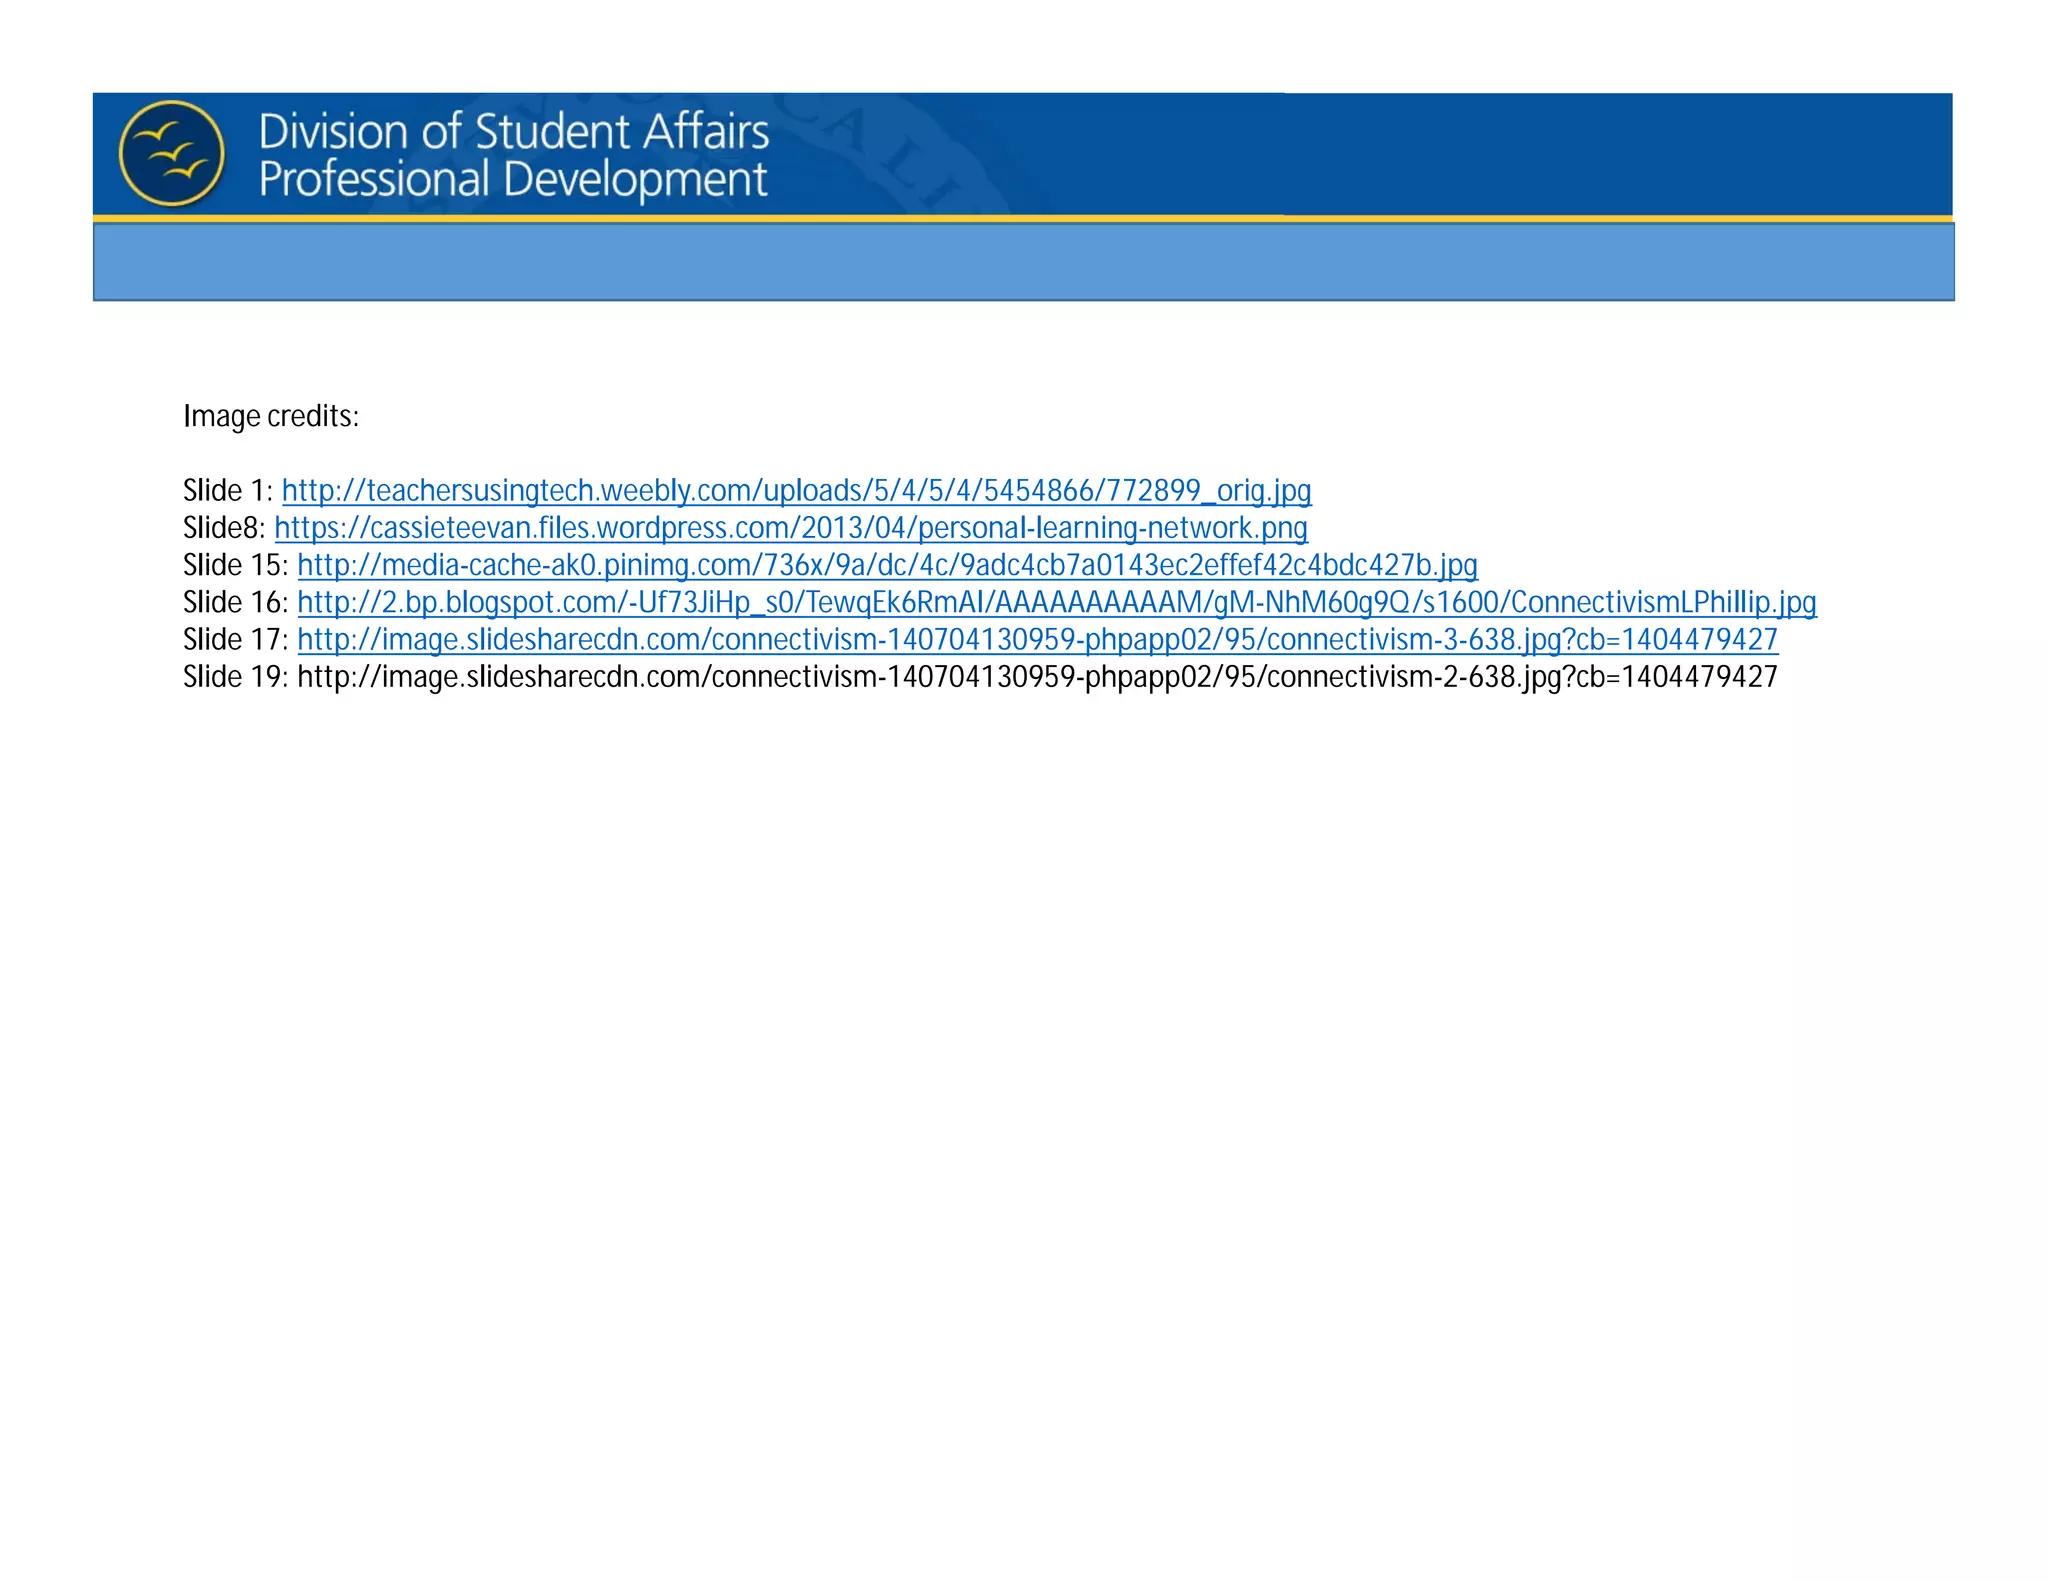Screen dimensions: 2048x1582
Task: Click the unlinked connectivism-2-638.jpg URL text
Action: [x=1037, y=678]
